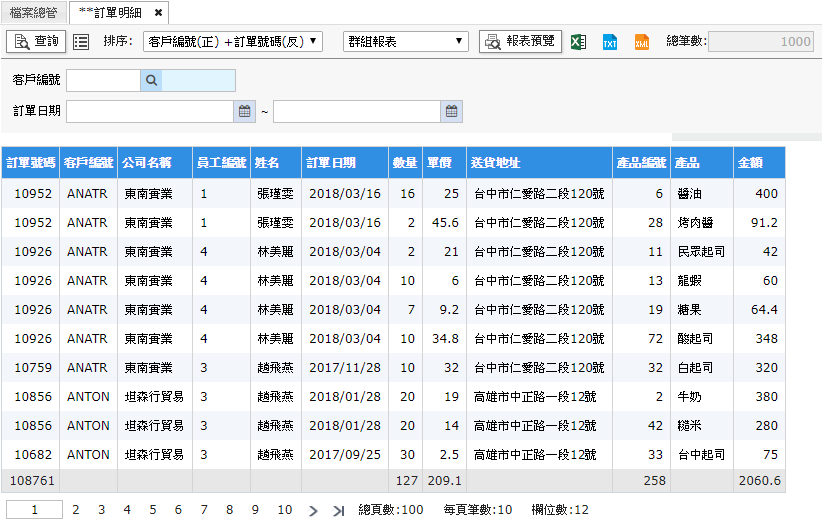Click the total amount 2060.6 cell
This screenshot has width=822, height=530.
759,481
